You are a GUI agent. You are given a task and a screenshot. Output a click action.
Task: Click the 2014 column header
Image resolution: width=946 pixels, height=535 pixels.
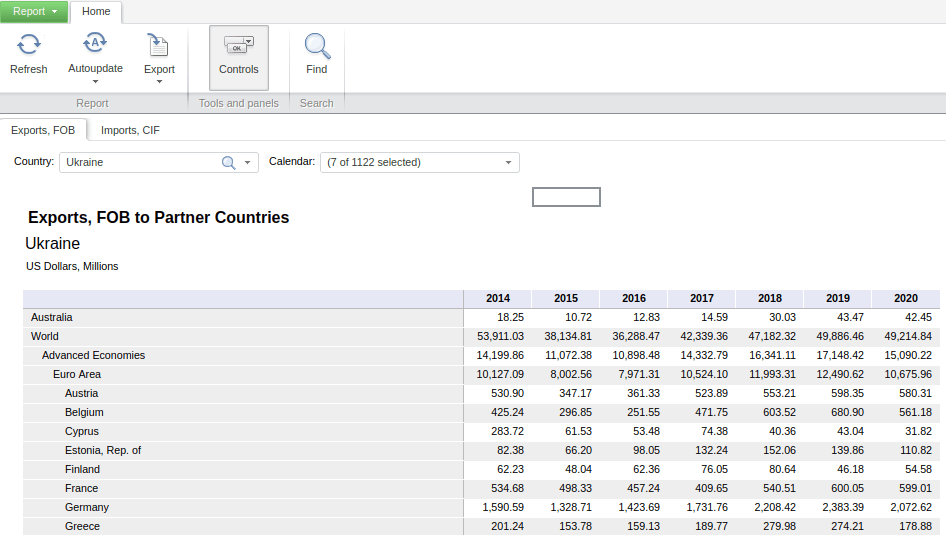tap(497, 298)
